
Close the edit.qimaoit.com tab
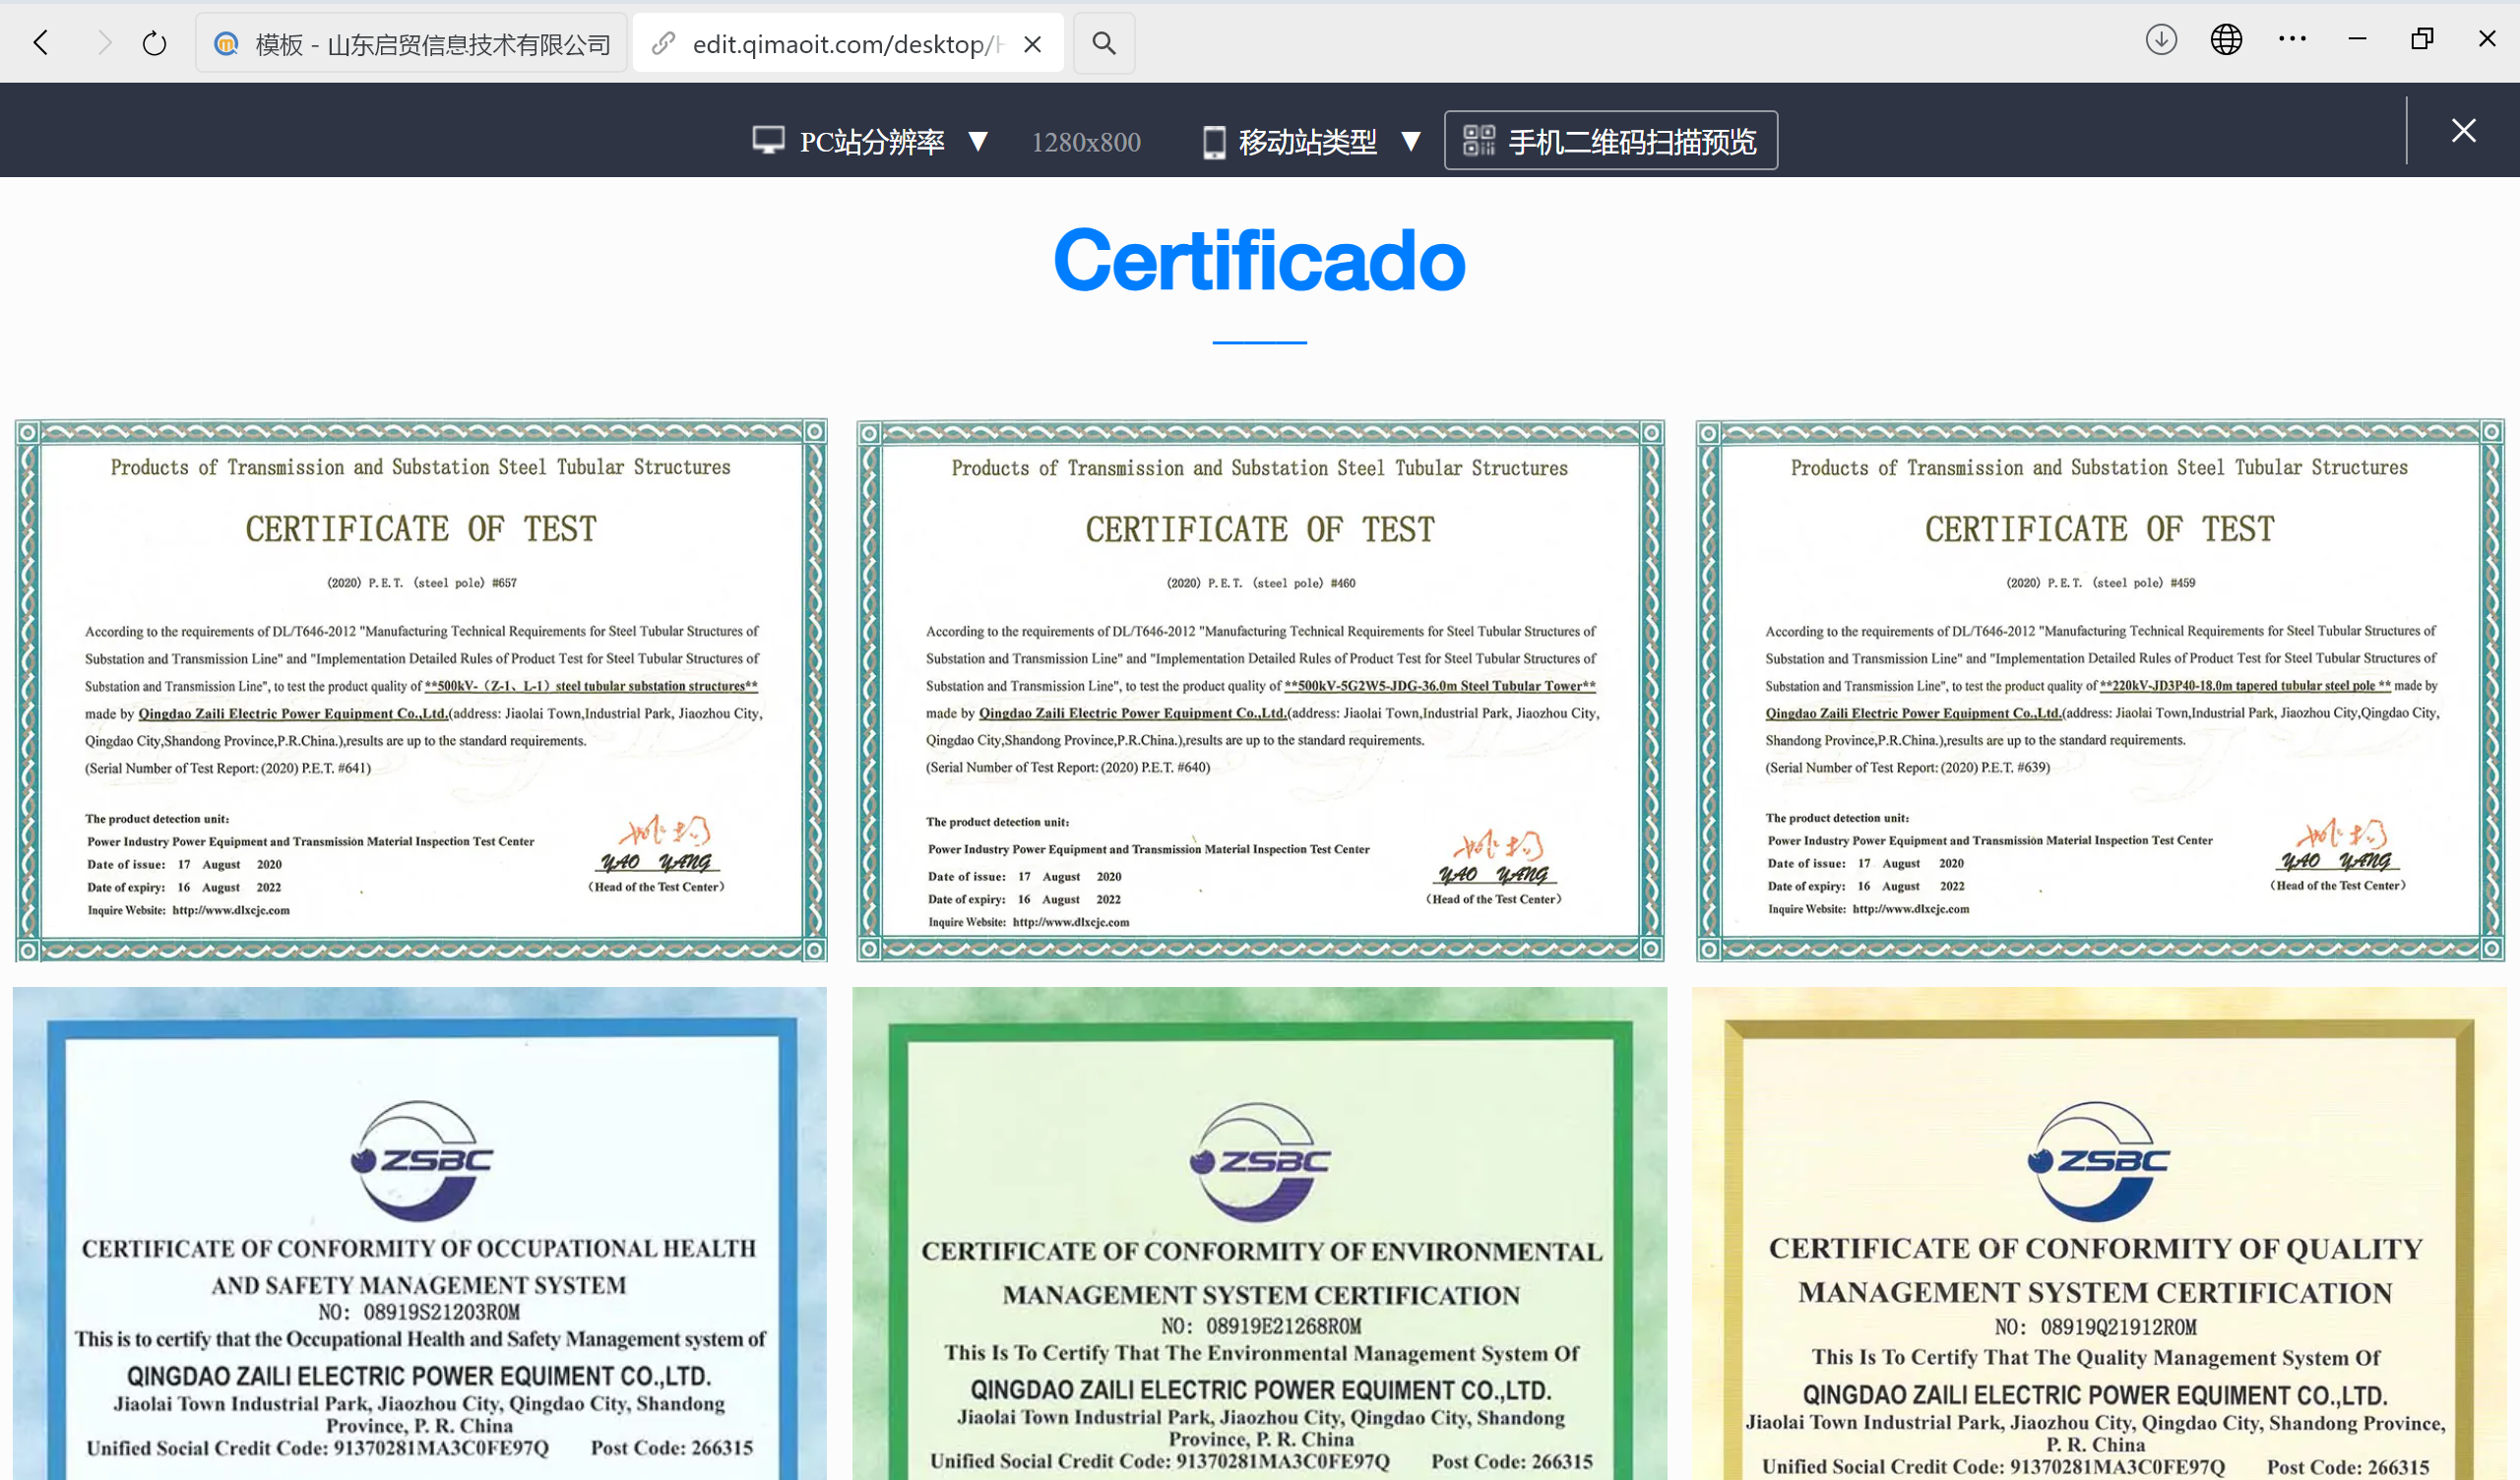[x=1033, y=44]
